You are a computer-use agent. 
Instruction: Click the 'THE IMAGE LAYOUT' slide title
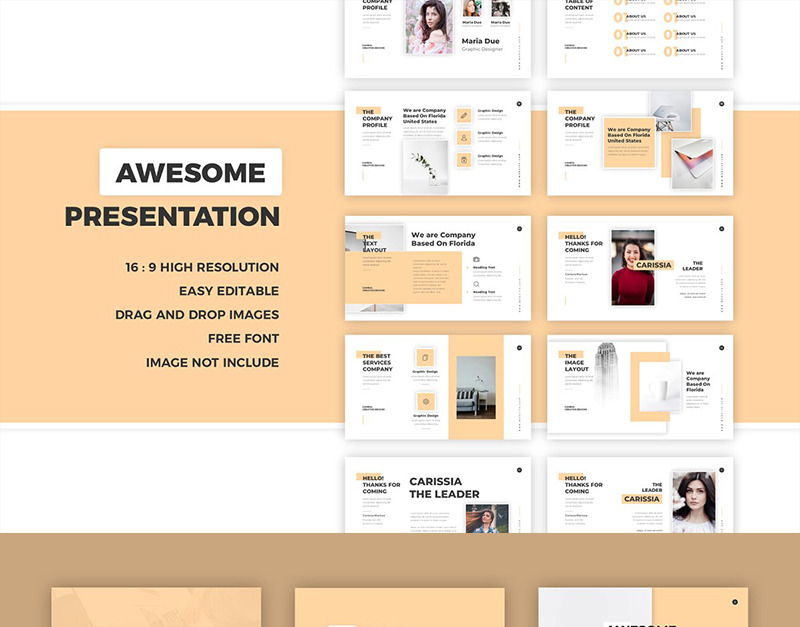pos(577,362)
